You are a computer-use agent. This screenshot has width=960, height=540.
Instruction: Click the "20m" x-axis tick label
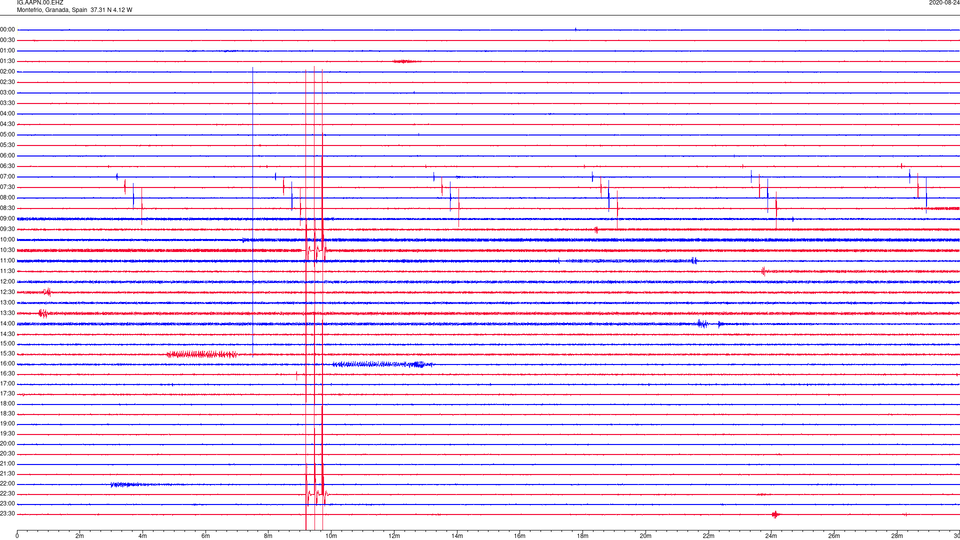645,536
